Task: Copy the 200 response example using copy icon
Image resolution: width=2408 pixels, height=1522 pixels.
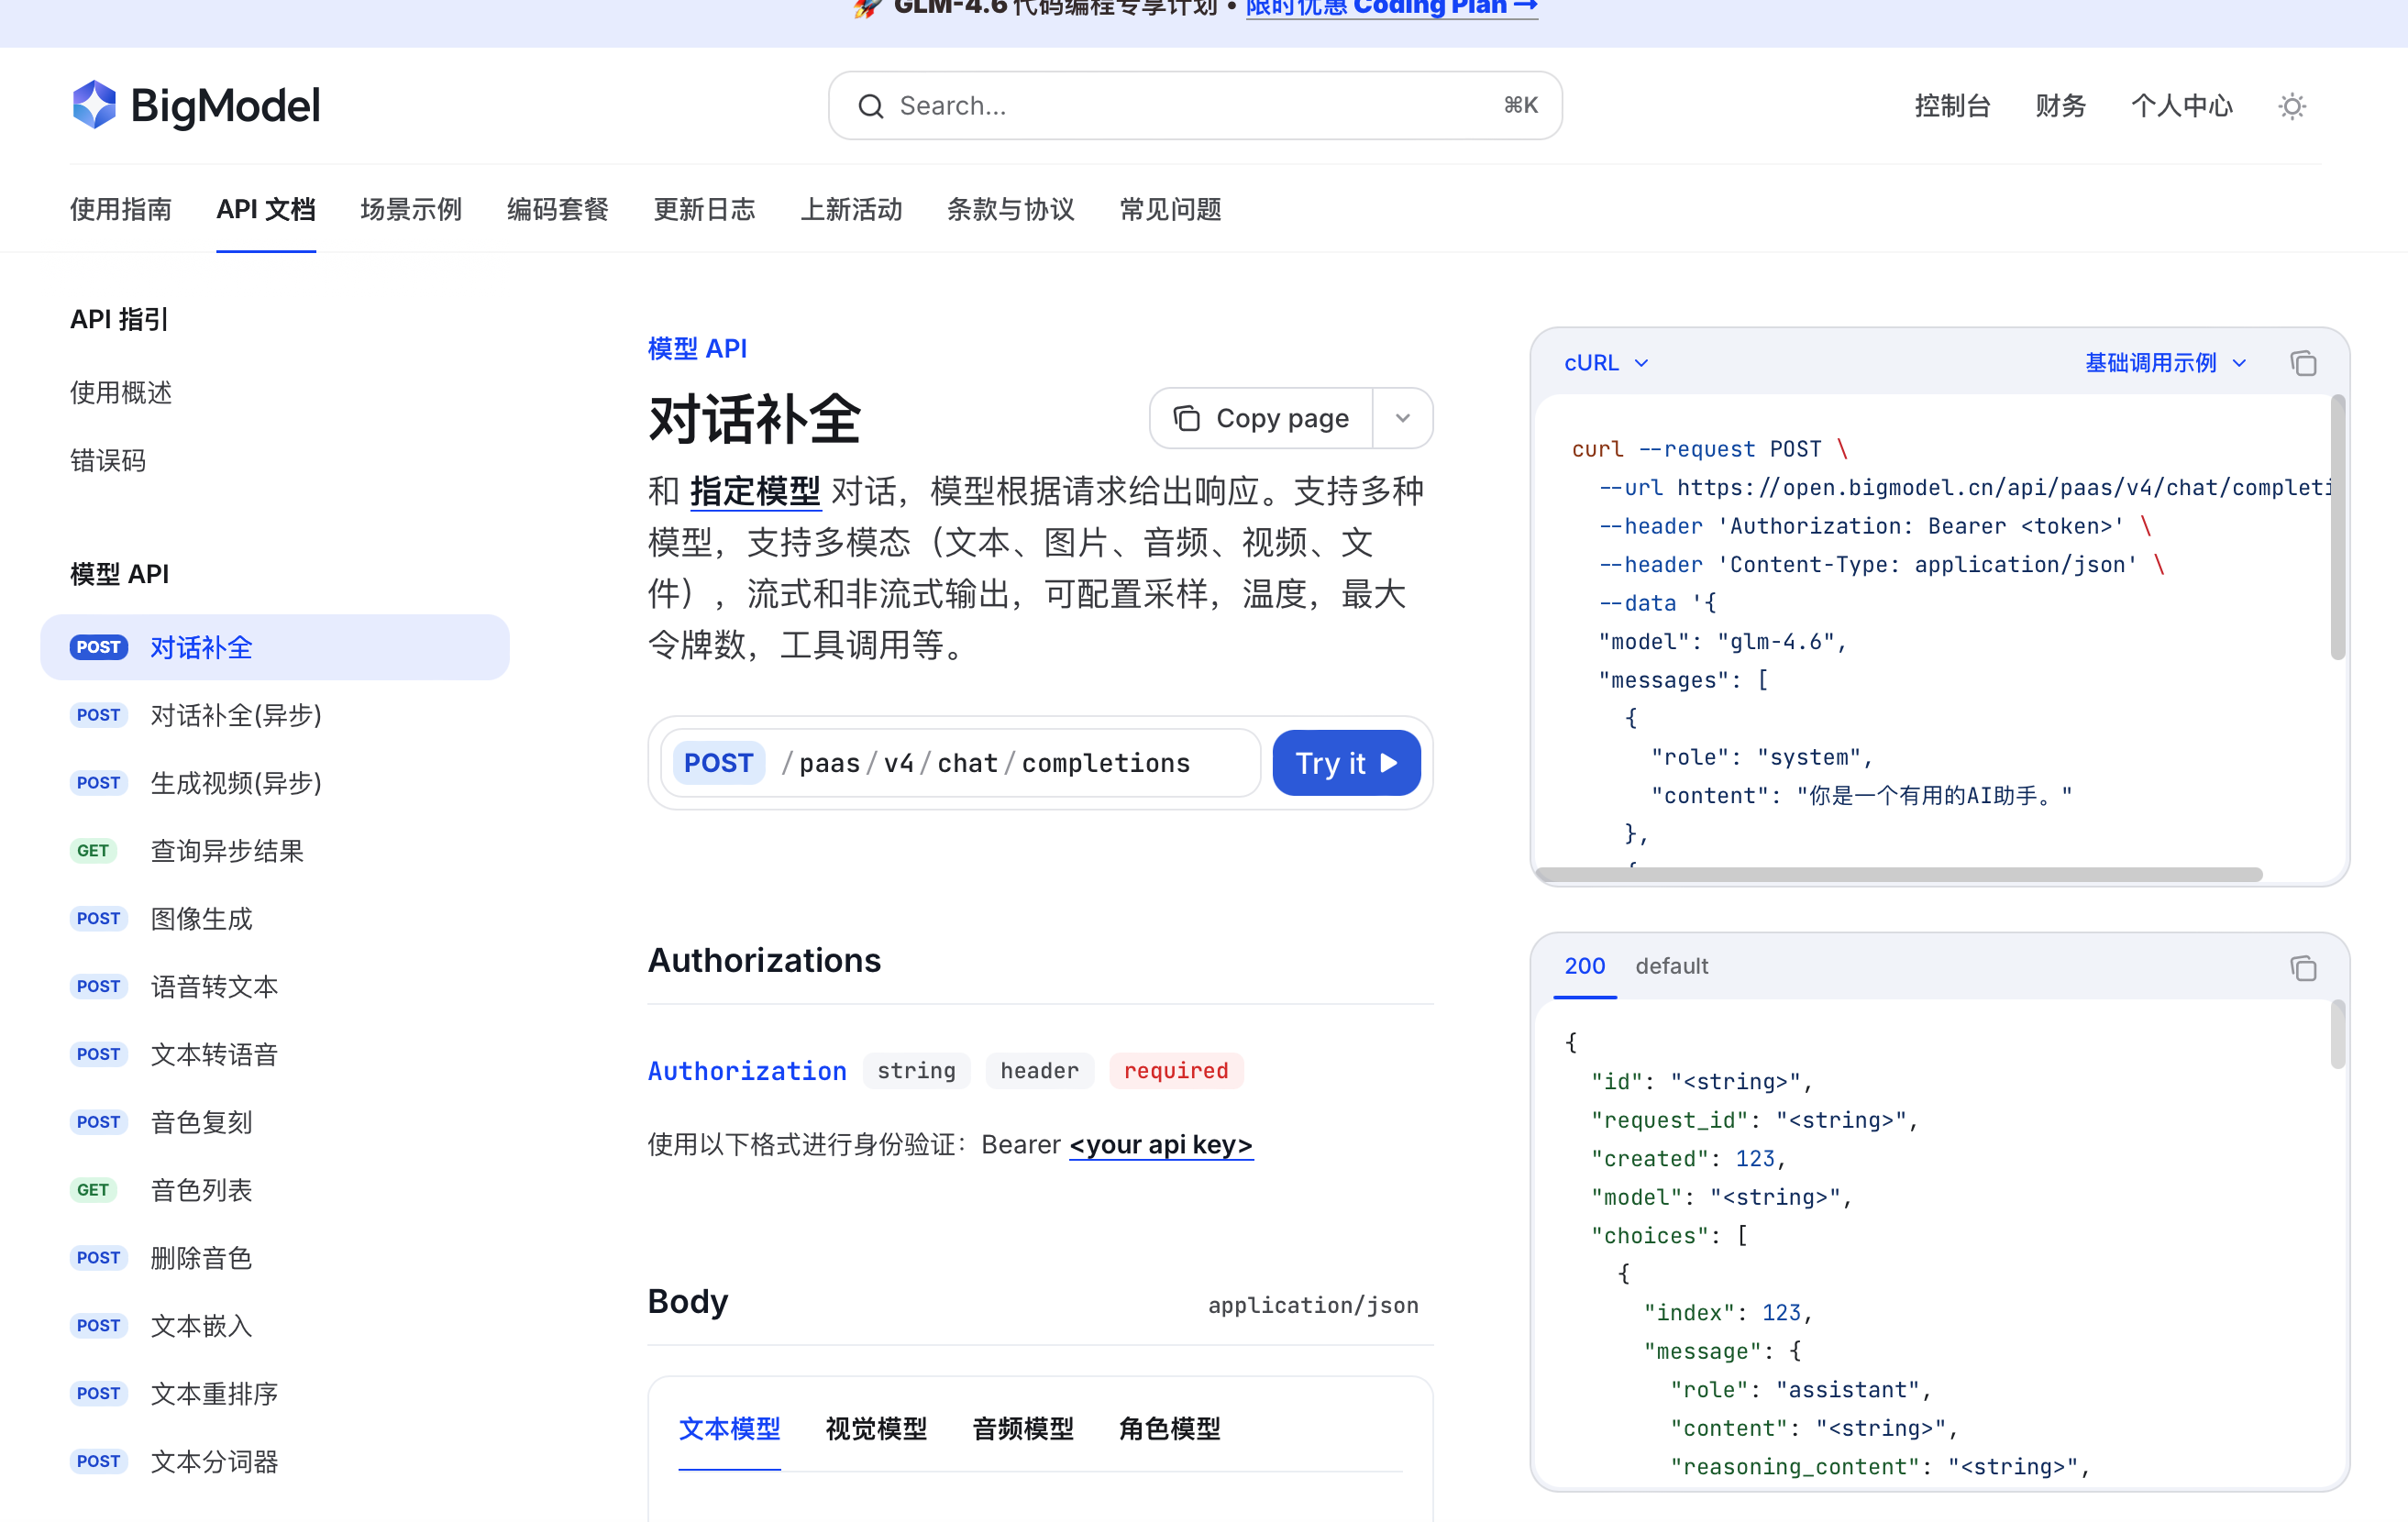Action: pyautogui.click(x=2304, y=968)
